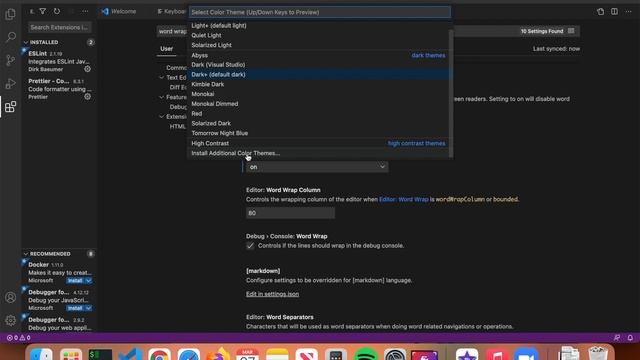Select Light+ (default light) theme
The width and height of the screenshot is (640, 360).
tap(318, 25)
